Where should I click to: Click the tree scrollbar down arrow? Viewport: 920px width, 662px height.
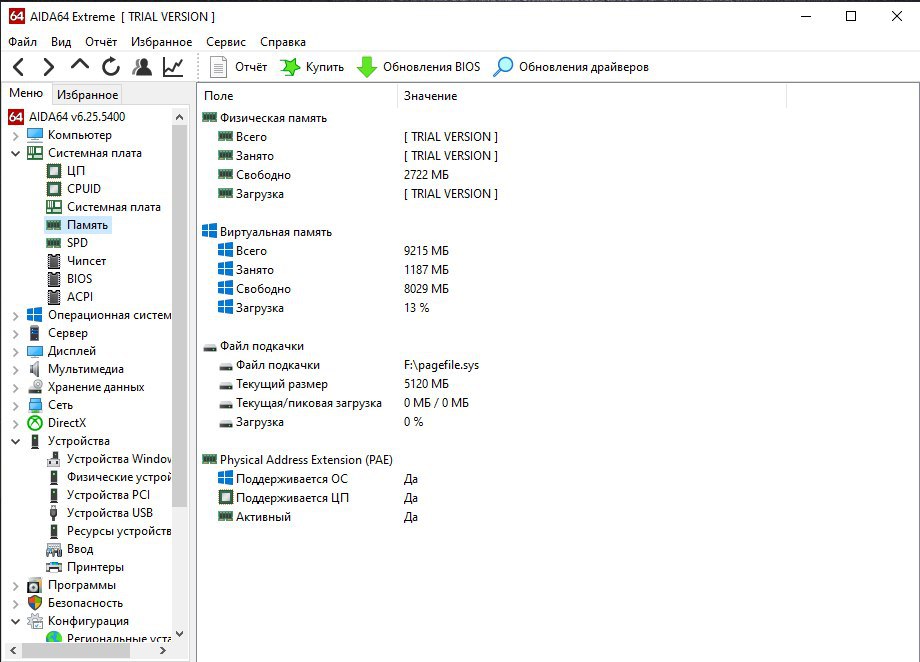(180, 634)
